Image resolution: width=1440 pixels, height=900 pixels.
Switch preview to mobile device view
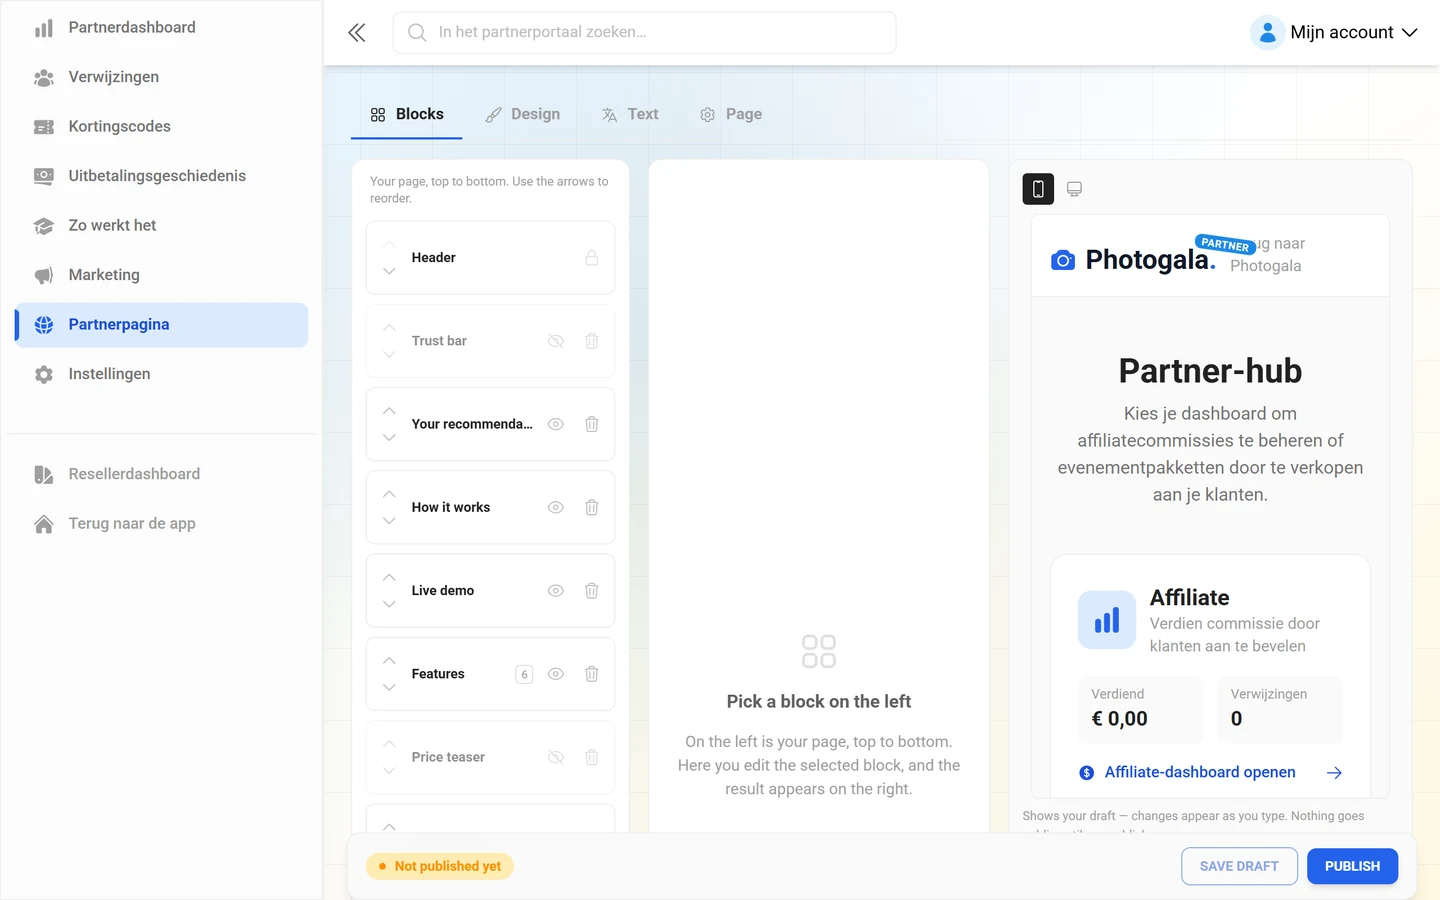point(1038,189)
